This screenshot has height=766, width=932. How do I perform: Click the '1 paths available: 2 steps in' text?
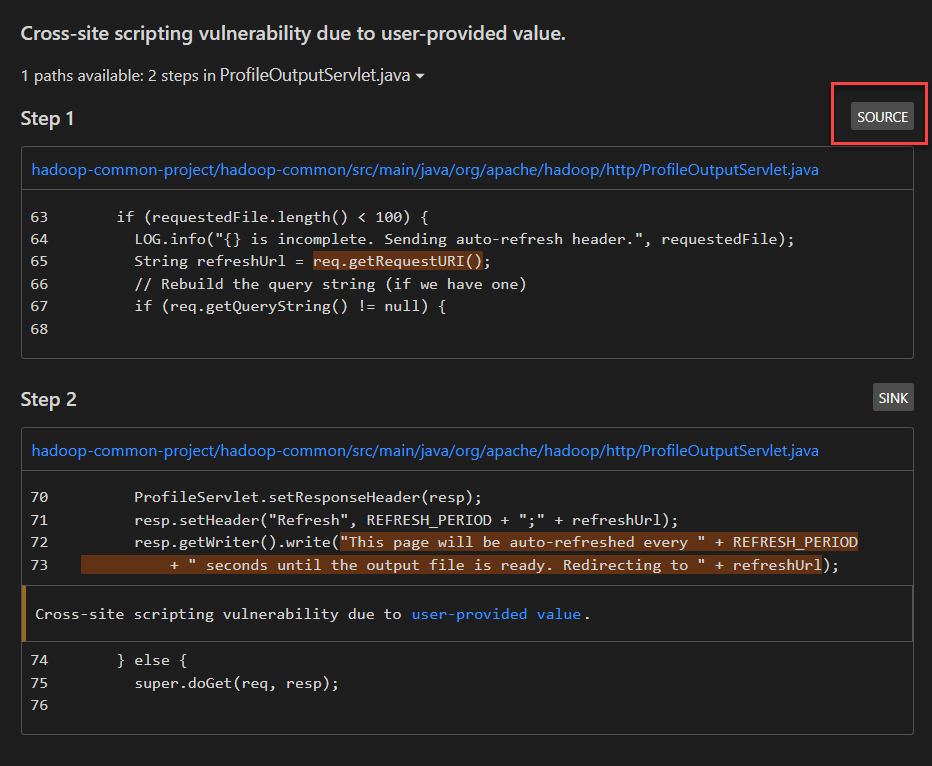[118, 76]
